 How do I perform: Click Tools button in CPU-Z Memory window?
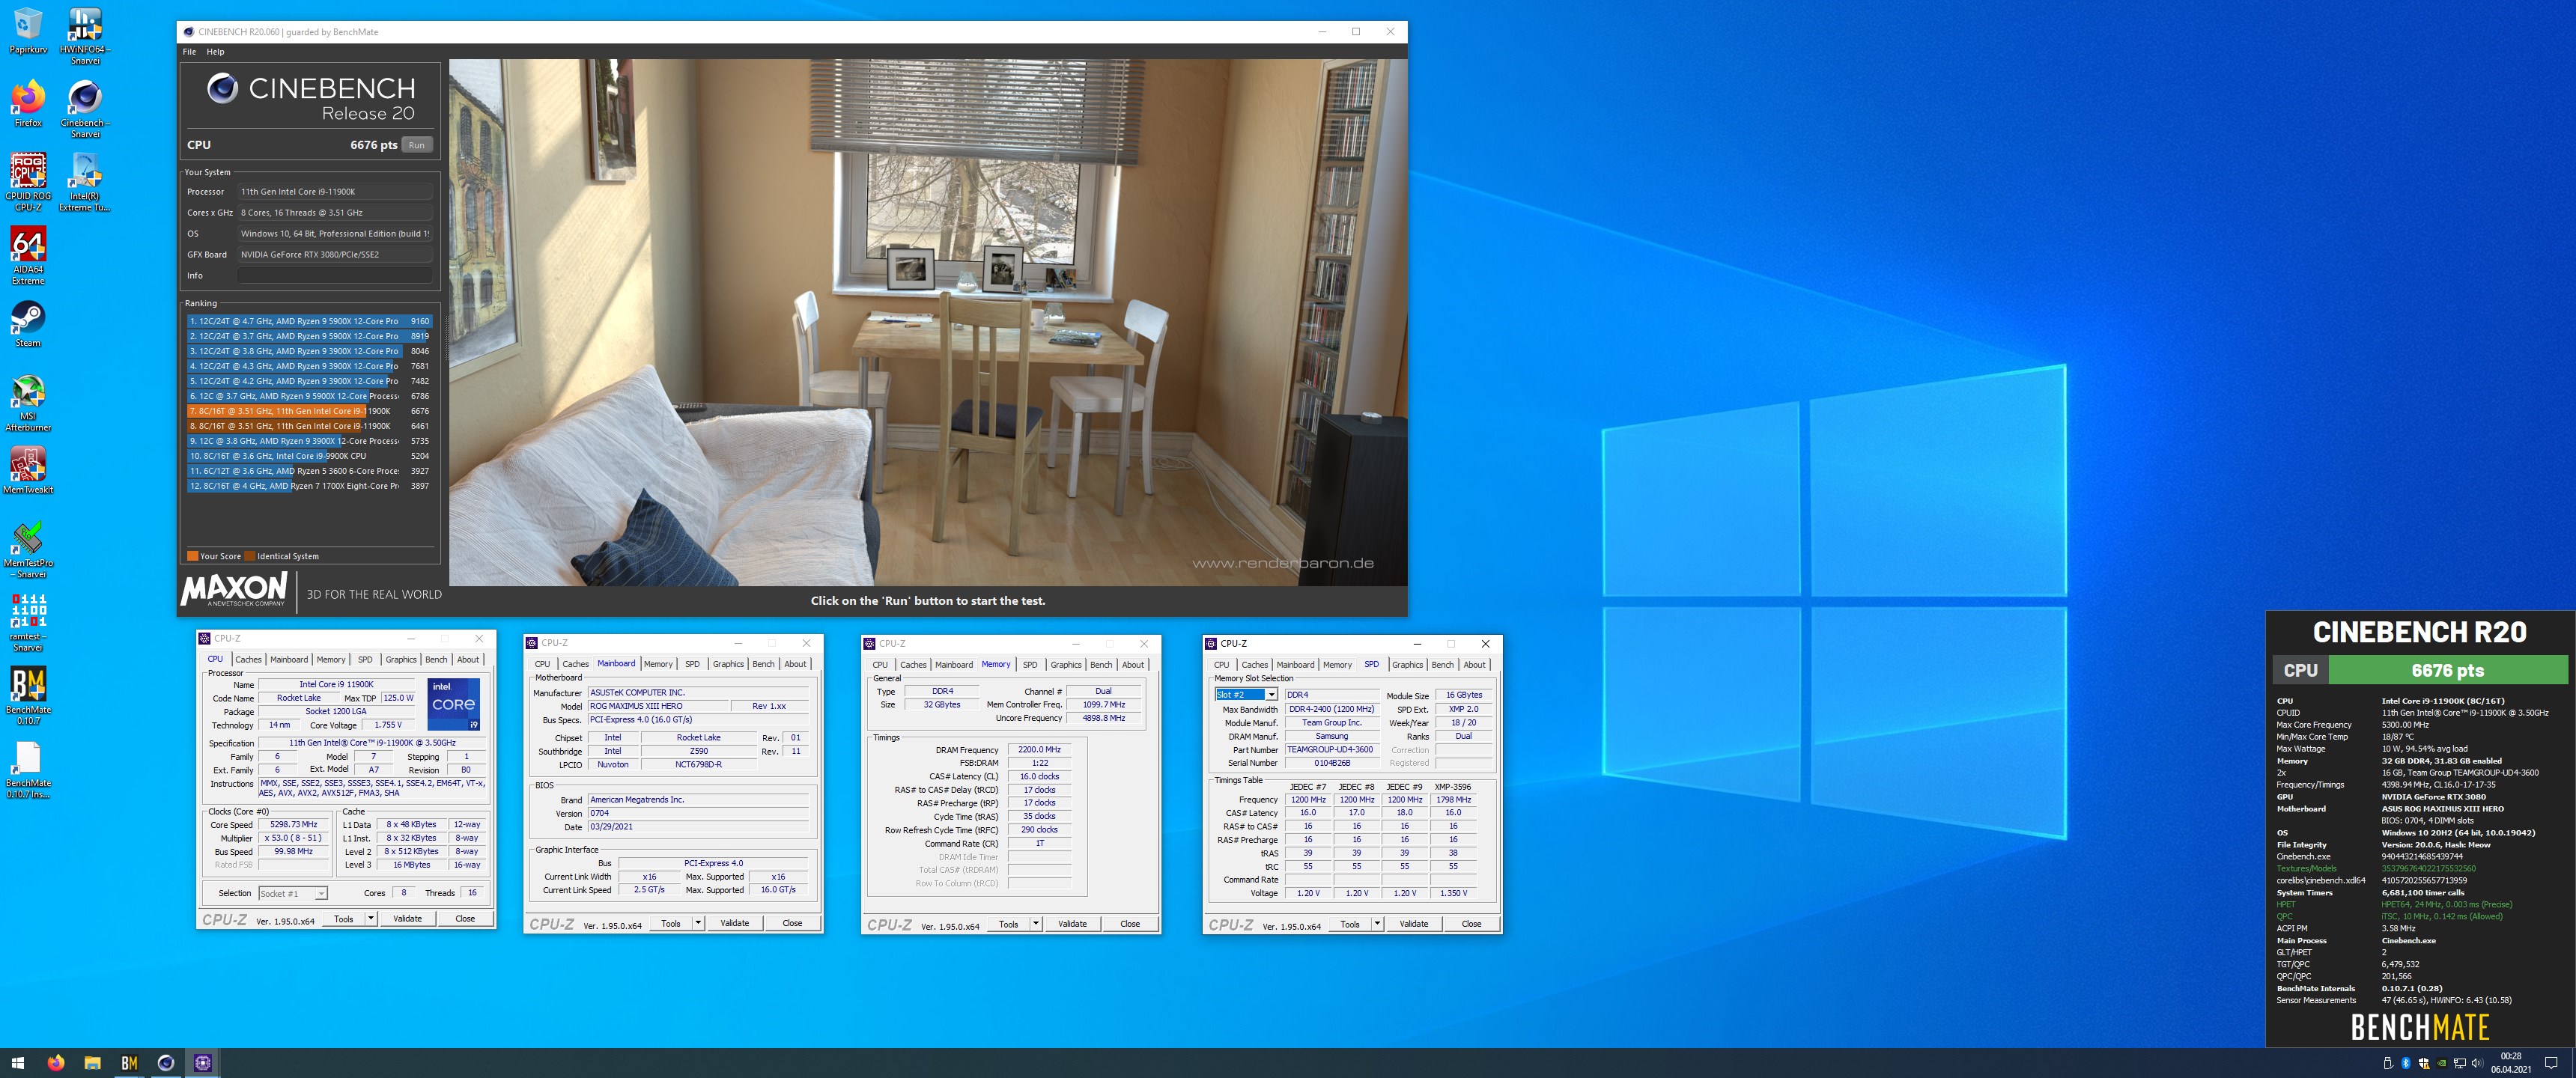click(1008, 924)
